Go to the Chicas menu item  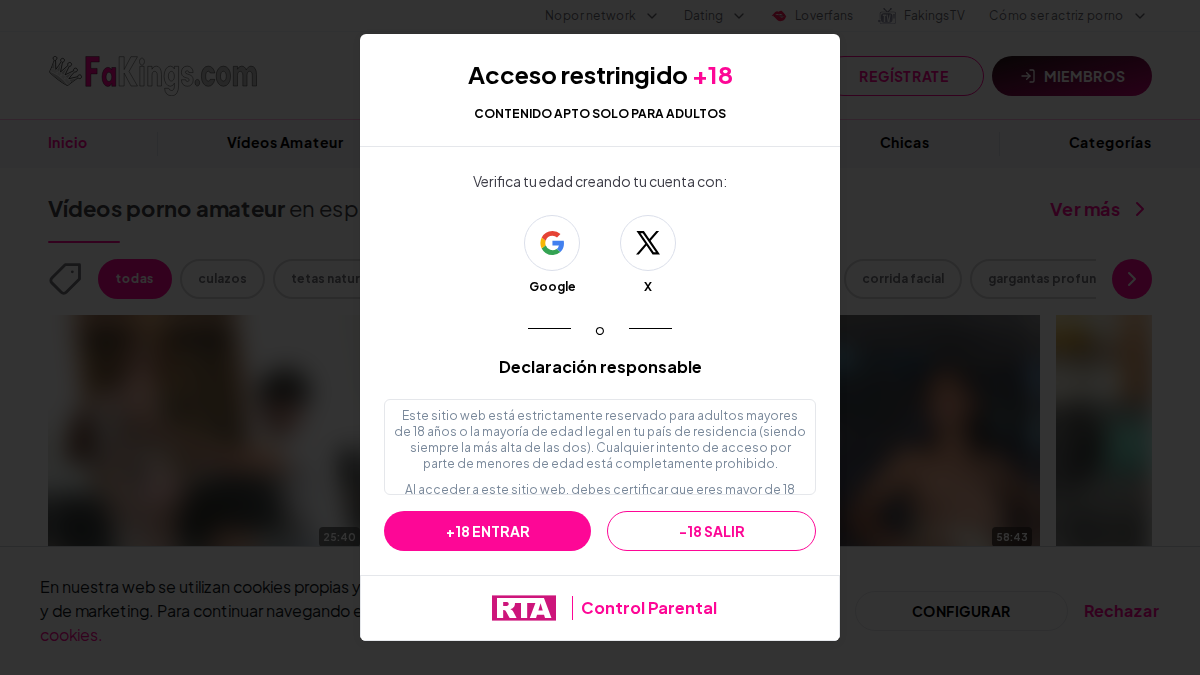point(904,143)
